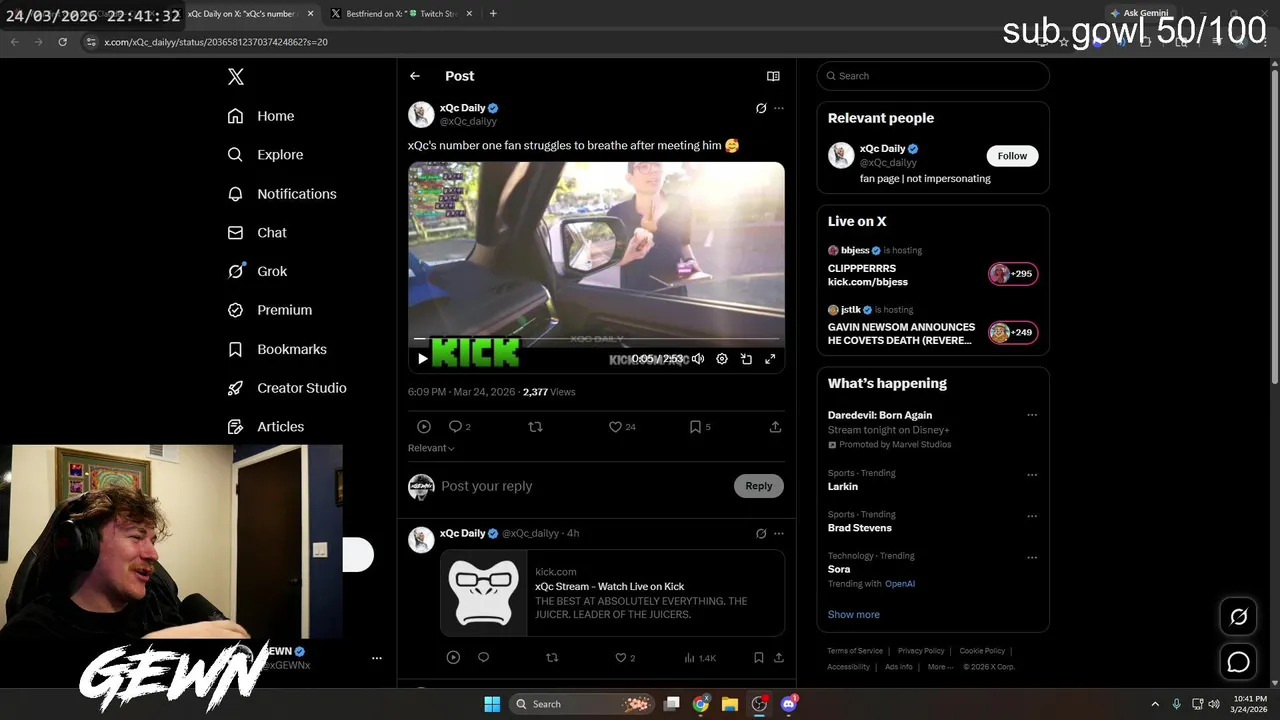1280x720 pixels.
Task: Open bbjess CLIPPERRRS live stream
Action: coord(933,267)
